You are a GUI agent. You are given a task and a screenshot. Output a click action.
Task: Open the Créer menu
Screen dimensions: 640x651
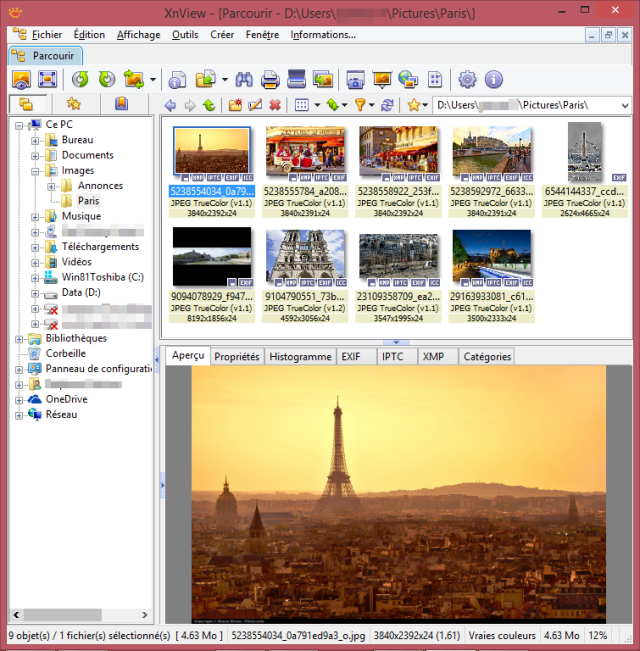pyautogui.click(x=222, y=35)
